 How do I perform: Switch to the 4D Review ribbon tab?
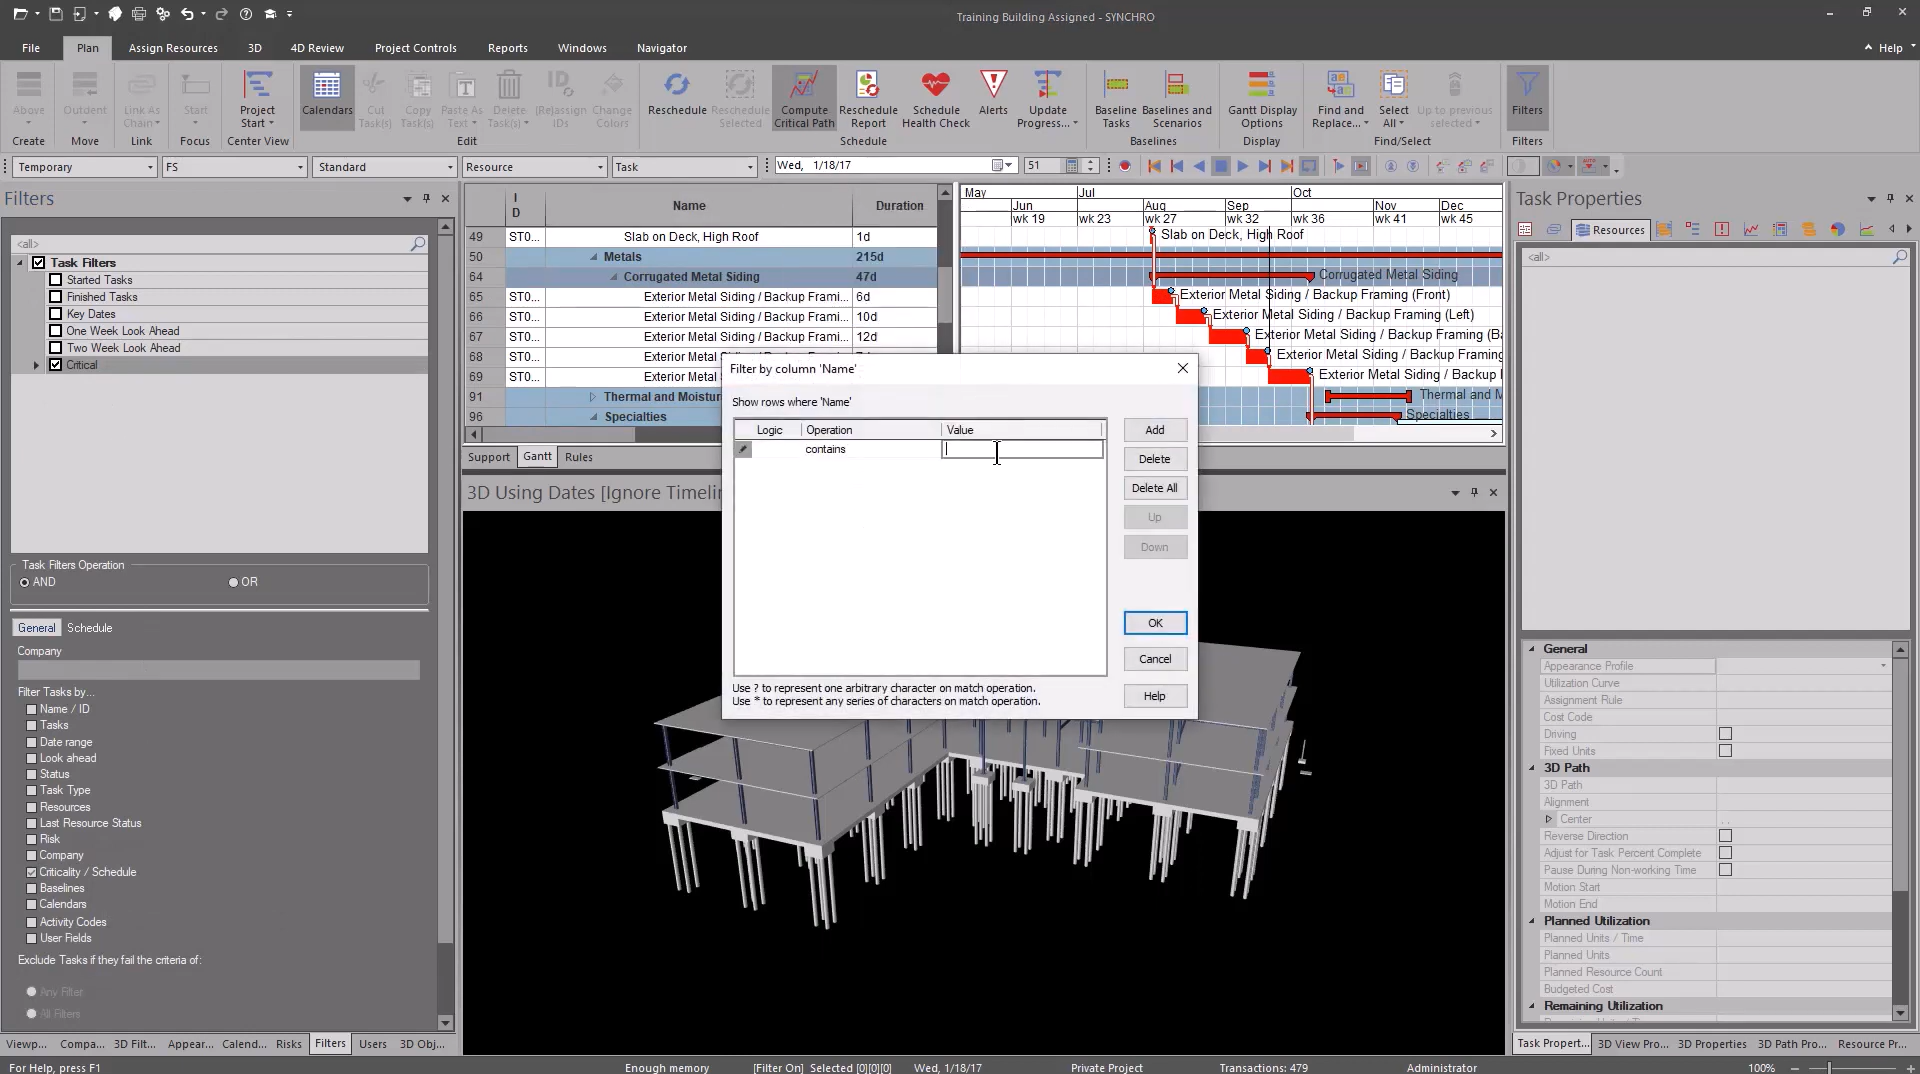tap(317, 47)
